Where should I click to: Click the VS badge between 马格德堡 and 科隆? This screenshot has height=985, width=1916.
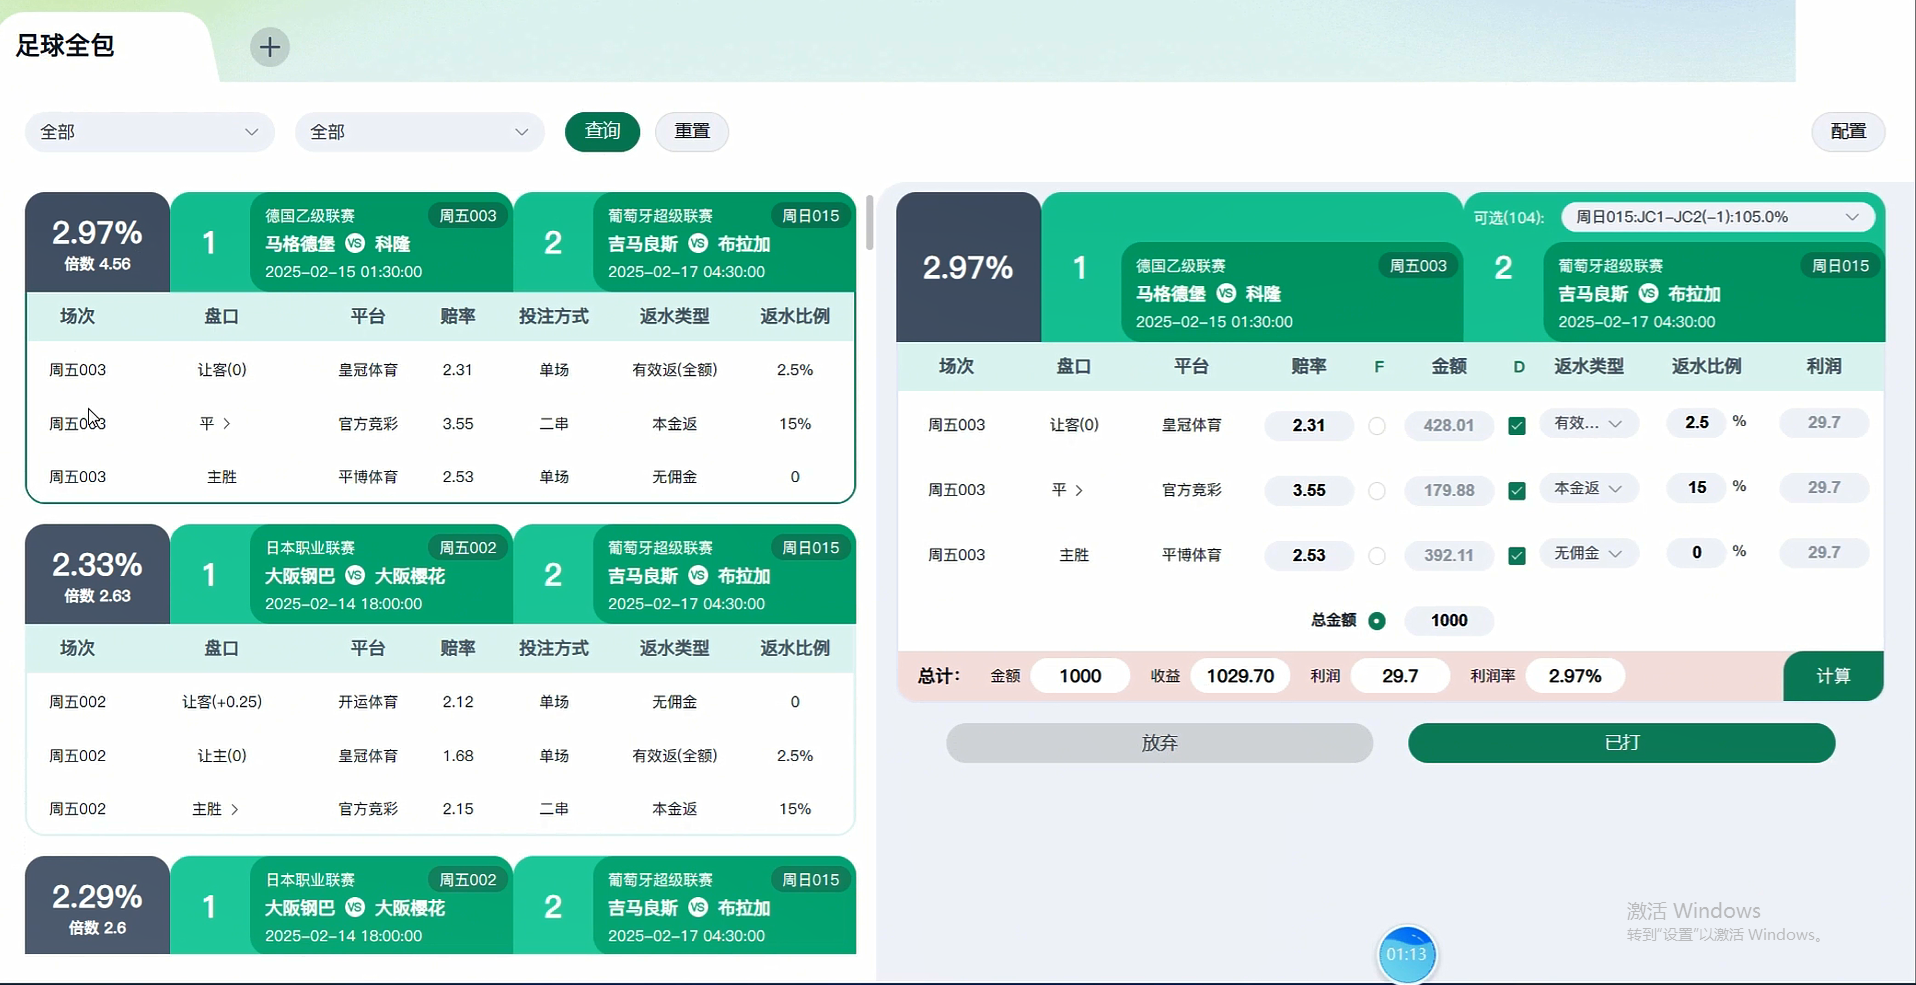click(x=354, y=243)
